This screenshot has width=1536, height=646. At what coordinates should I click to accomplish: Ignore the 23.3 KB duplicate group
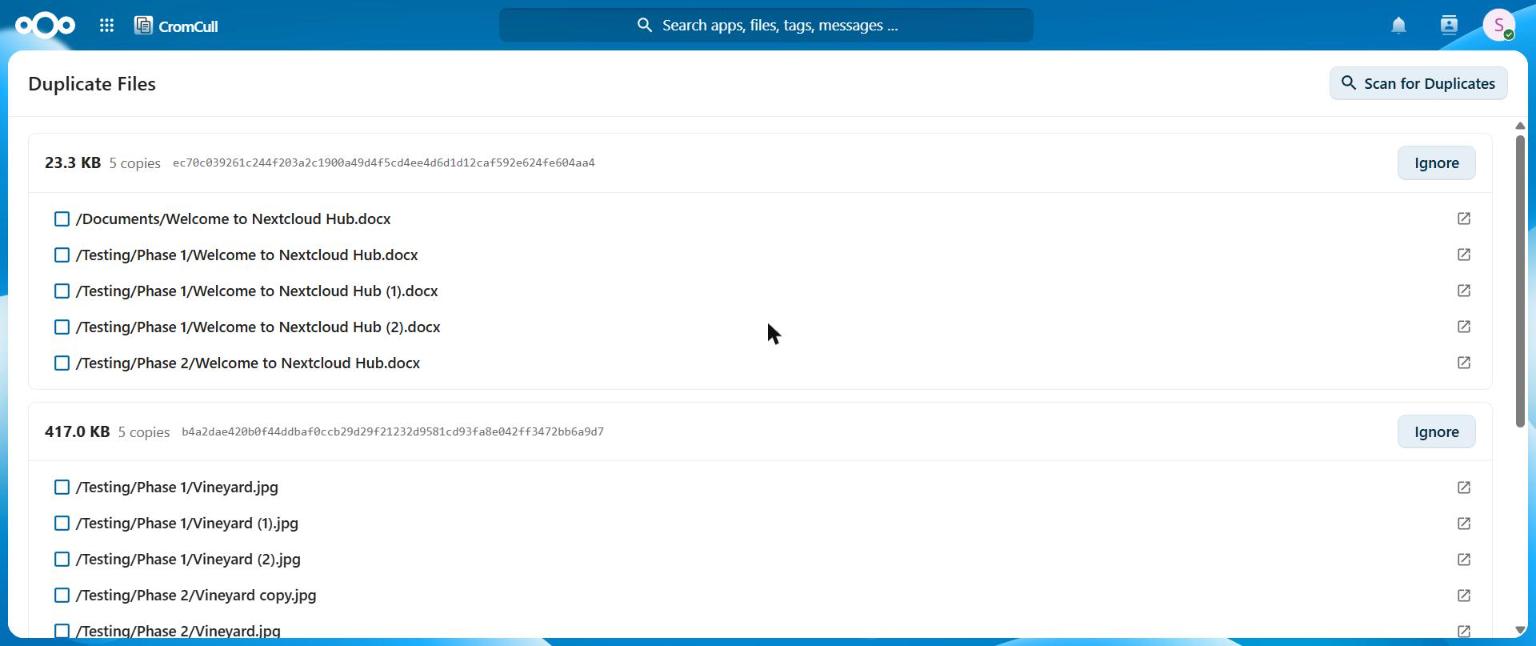point(1436,163)
